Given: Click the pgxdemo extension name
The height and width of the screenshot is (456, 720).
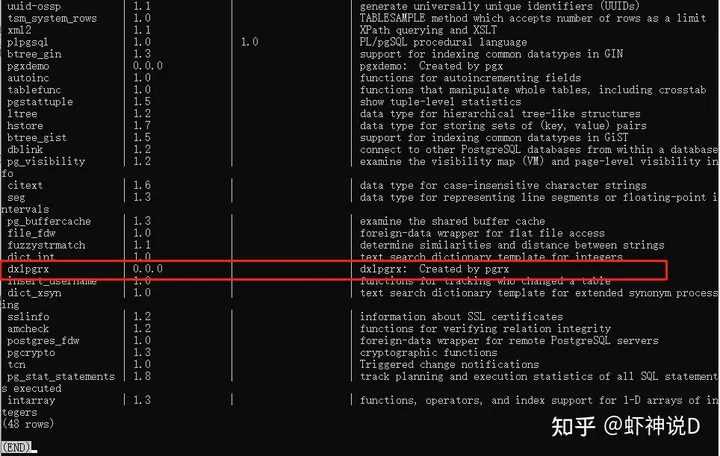Looking at the screenshot, I should (x=28, y=66).
